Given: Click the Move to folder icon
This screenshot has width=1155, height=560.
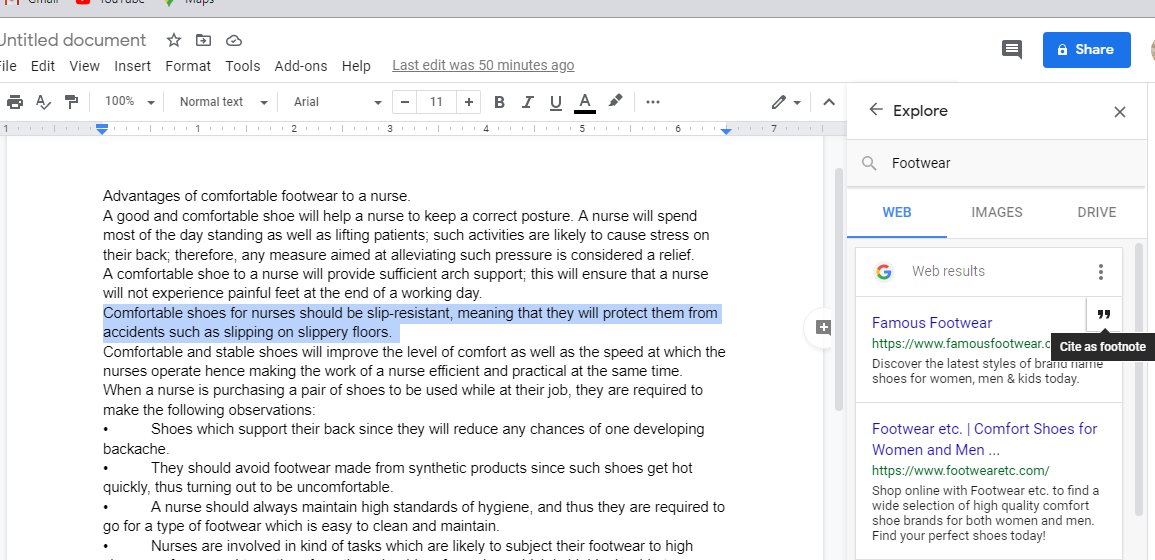Looking at the screenshot, I should pos(203,41).
